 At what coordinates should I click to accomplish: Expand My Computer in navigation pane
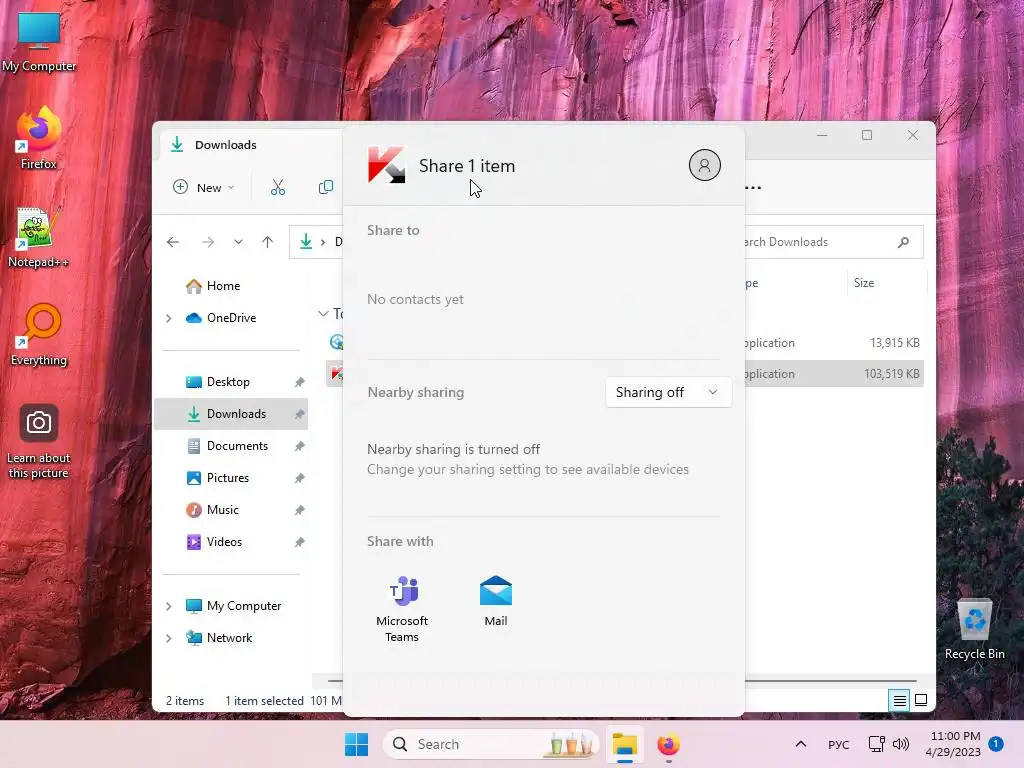coord(168,606)
